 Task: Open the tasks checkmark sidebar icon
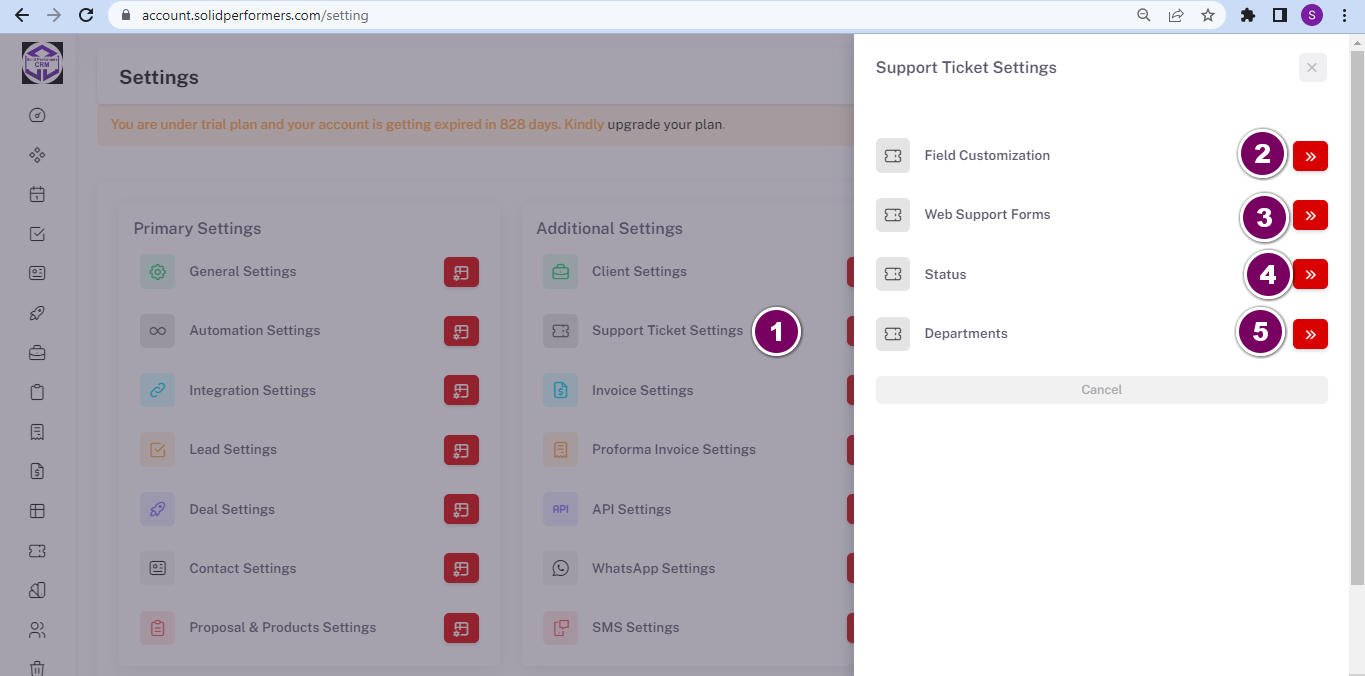coord(37,234)
